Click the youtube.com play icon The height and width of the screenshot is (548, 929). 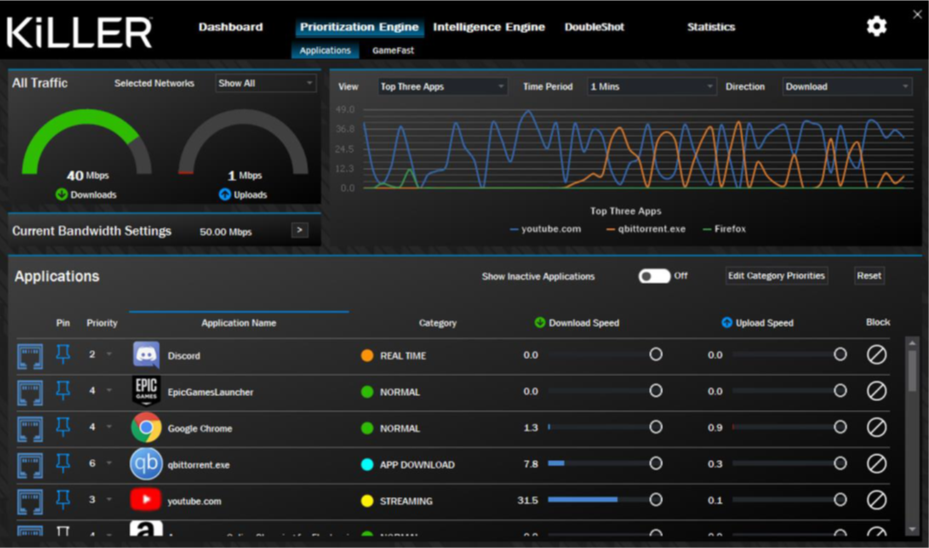[x=146, y=499]
